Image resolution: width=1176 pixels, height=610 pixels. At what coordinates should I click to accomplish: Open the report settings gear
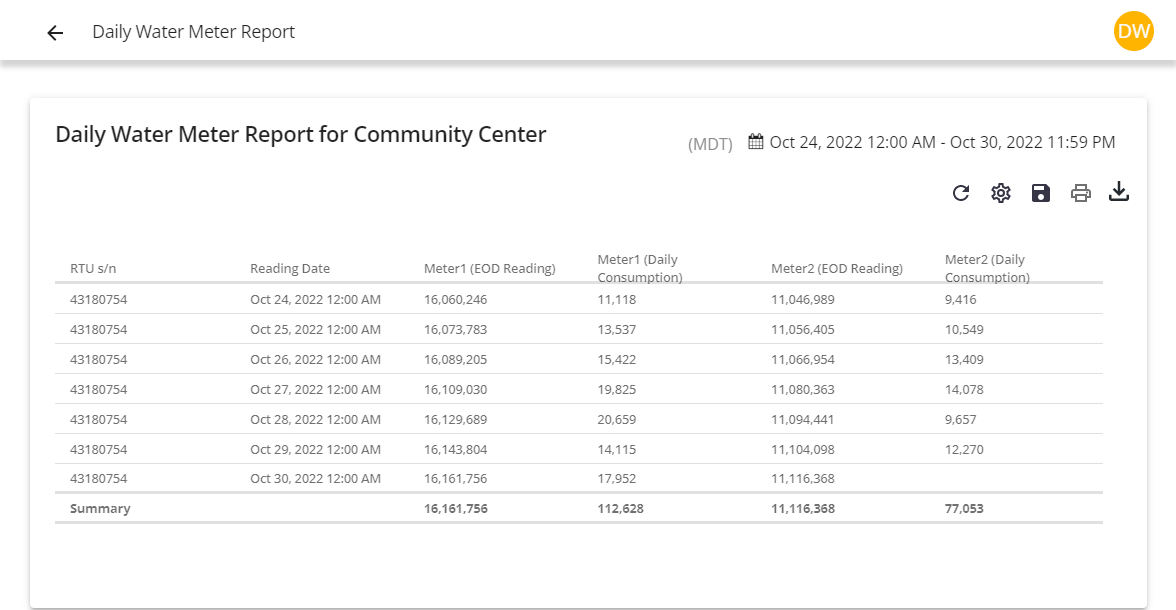[x=1000, y=192]
